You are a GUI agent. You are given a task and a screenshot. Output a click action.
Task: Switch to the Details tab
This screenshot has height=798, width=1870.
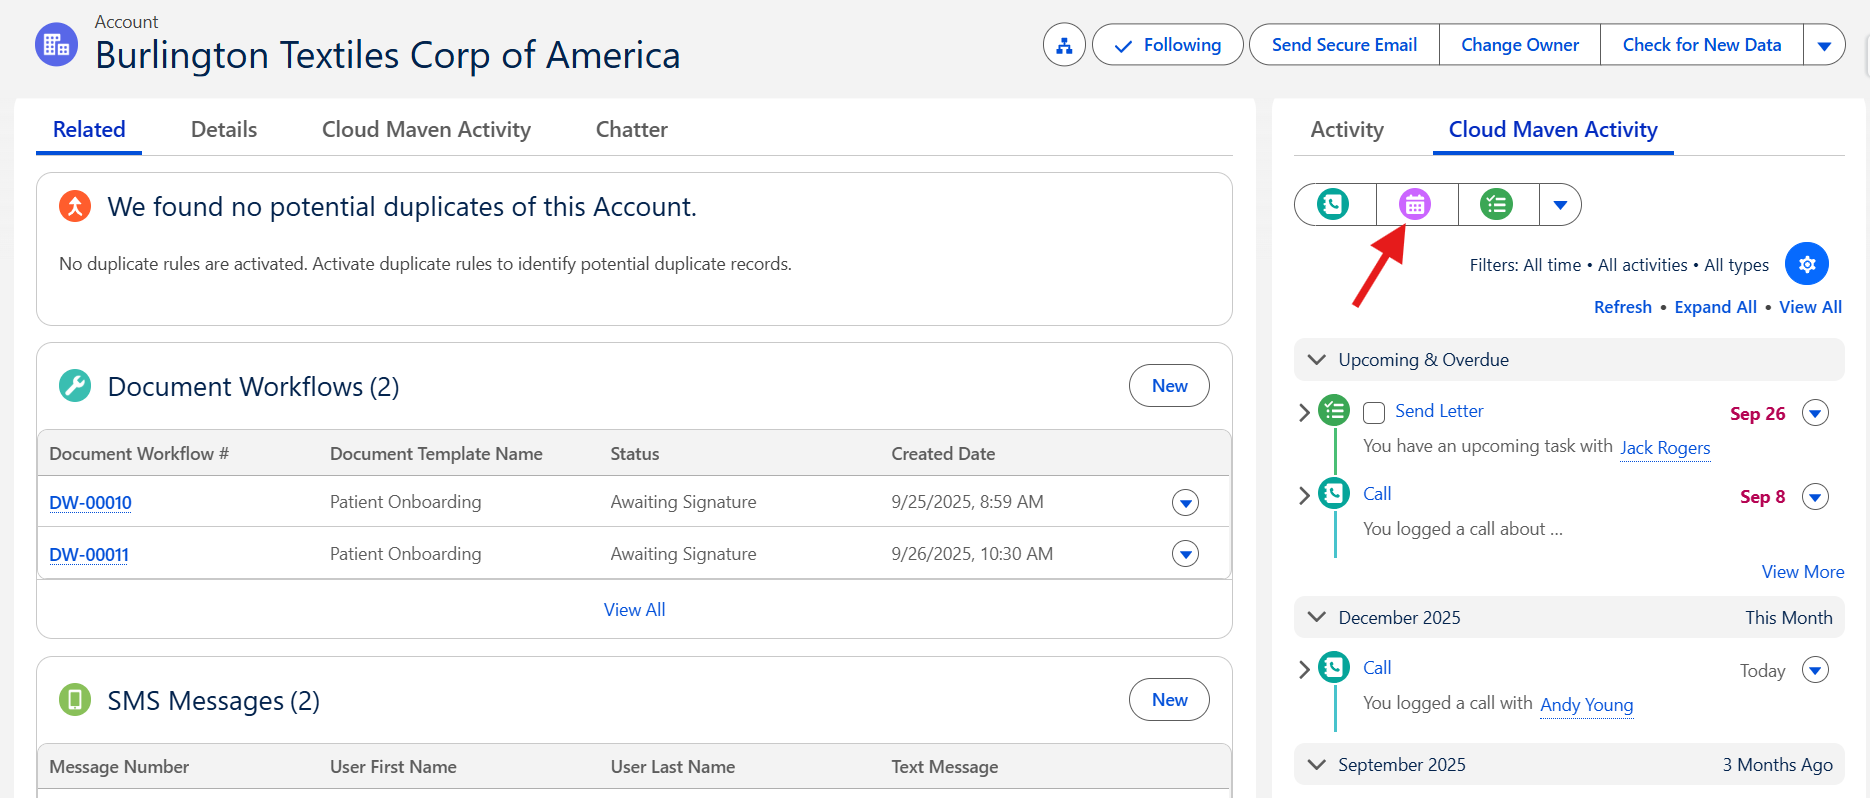point(224,130)
